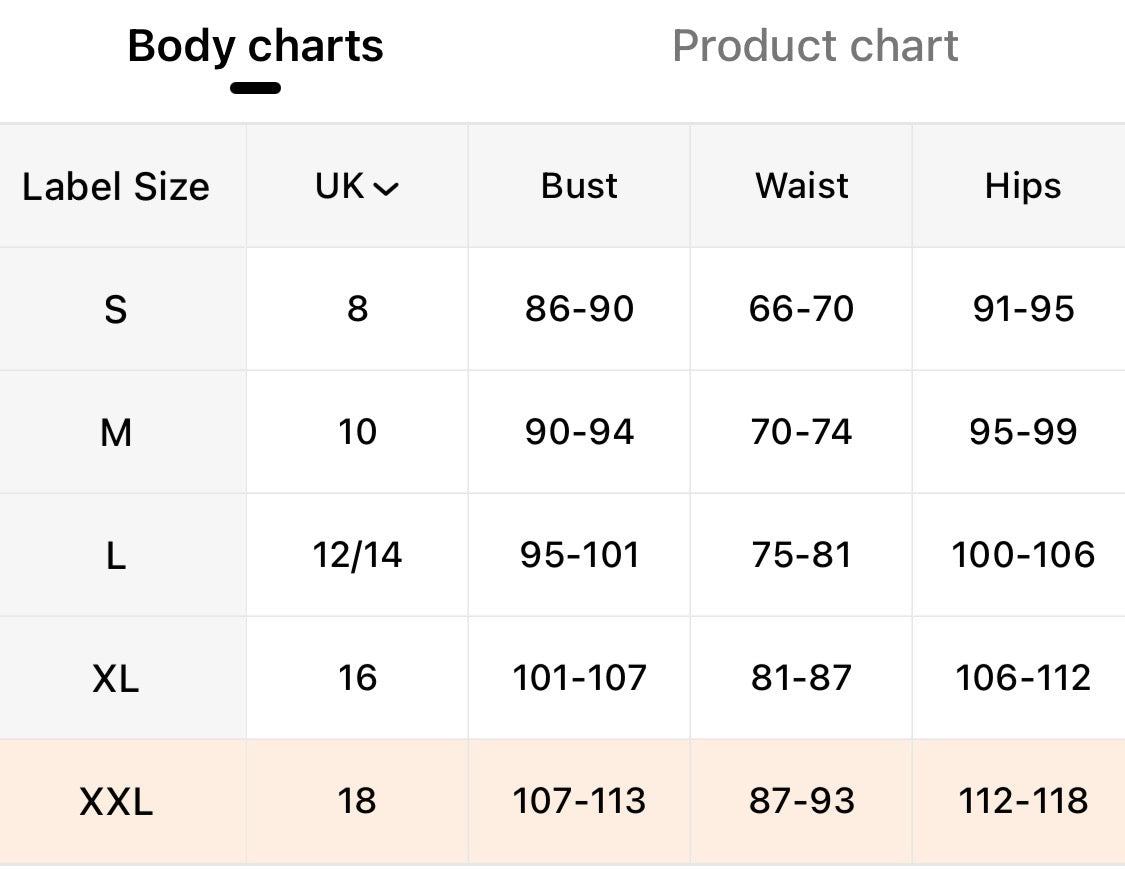The width and height of the screenshot is (1125, 869).
Task: Click the UK size 12/14 cell
Action: pos(357,555)
